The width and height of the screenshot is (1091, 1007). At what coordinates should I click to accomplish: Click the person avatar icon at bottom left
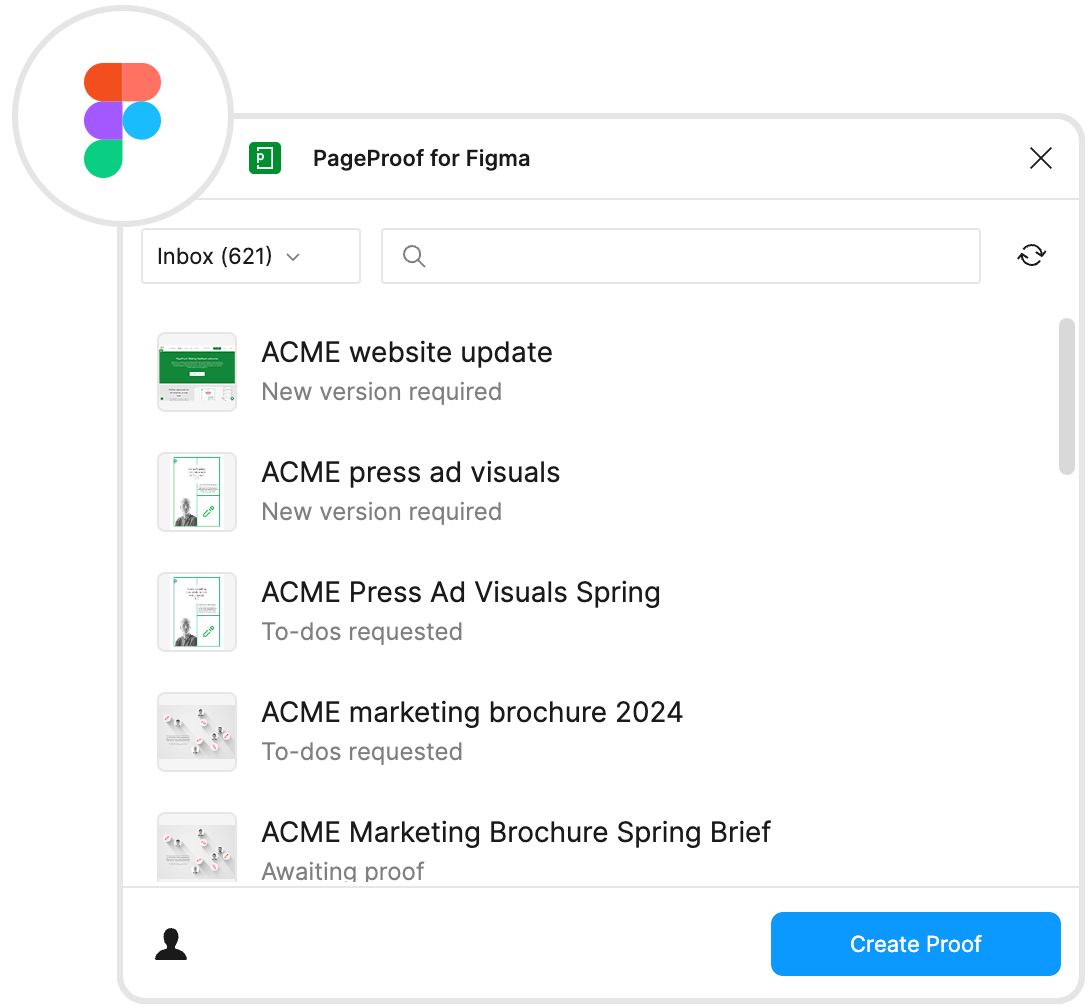[171, 943]
